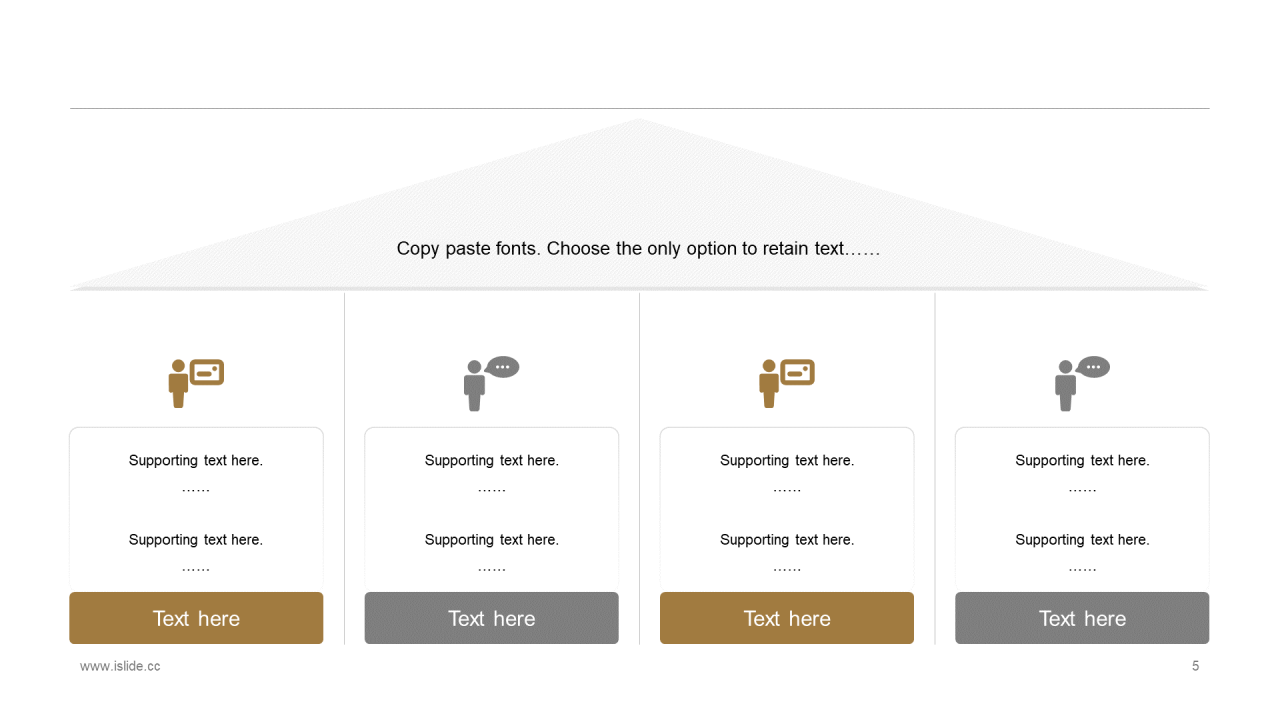The image size is (1280, 720).
Task: Select lower "Supporting text here." in third column
Action: pyautogui.click(x=787, y=539)
